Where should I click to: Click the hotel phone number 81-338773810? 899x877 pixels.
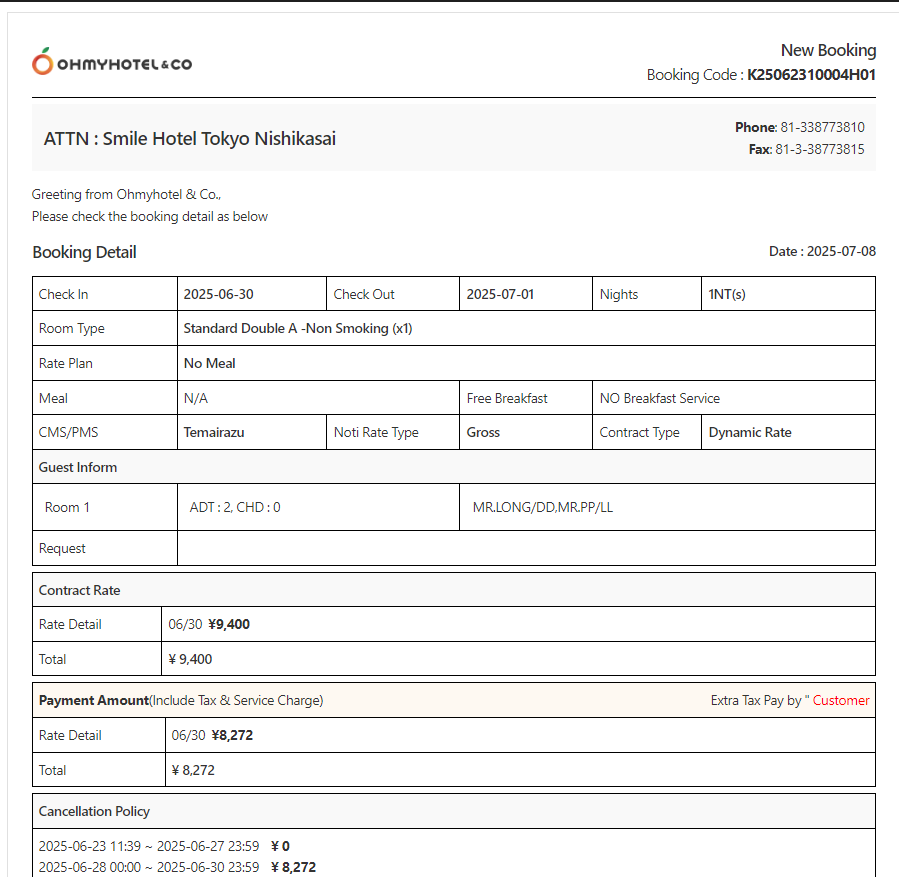pos(822,127)
